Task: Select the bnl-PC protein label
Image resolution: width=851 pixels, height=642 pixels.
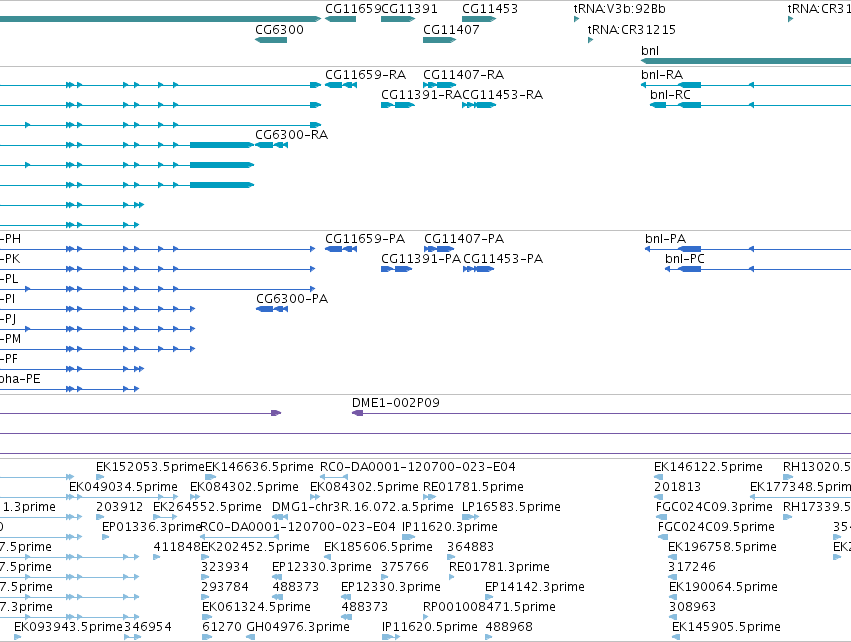Action: pos(684,259)
